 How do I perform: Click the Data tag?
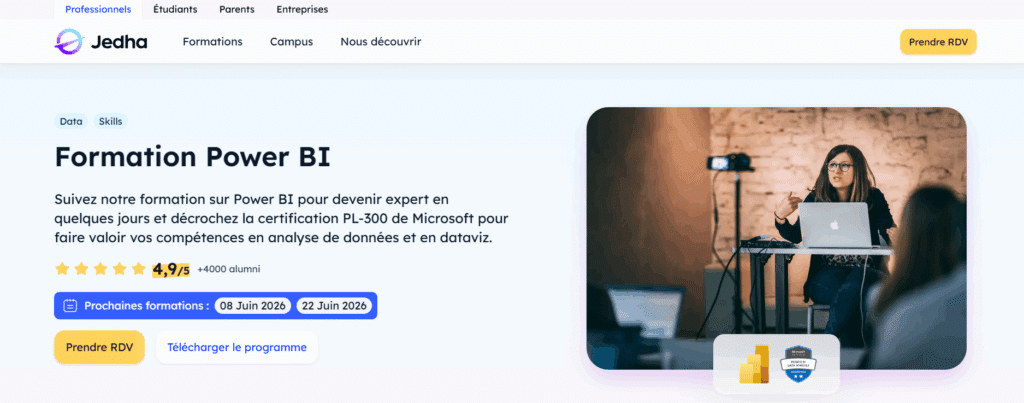click(71, 121)
